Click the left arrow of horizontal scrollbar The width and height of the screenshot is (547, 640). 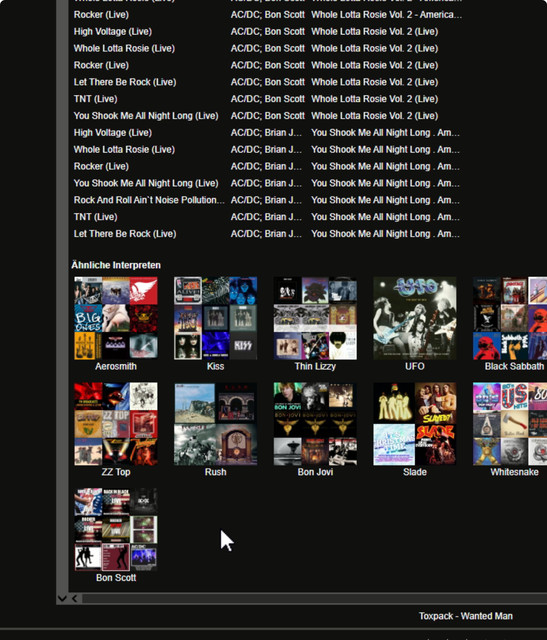pyautogui.click(x=75, y=598)
